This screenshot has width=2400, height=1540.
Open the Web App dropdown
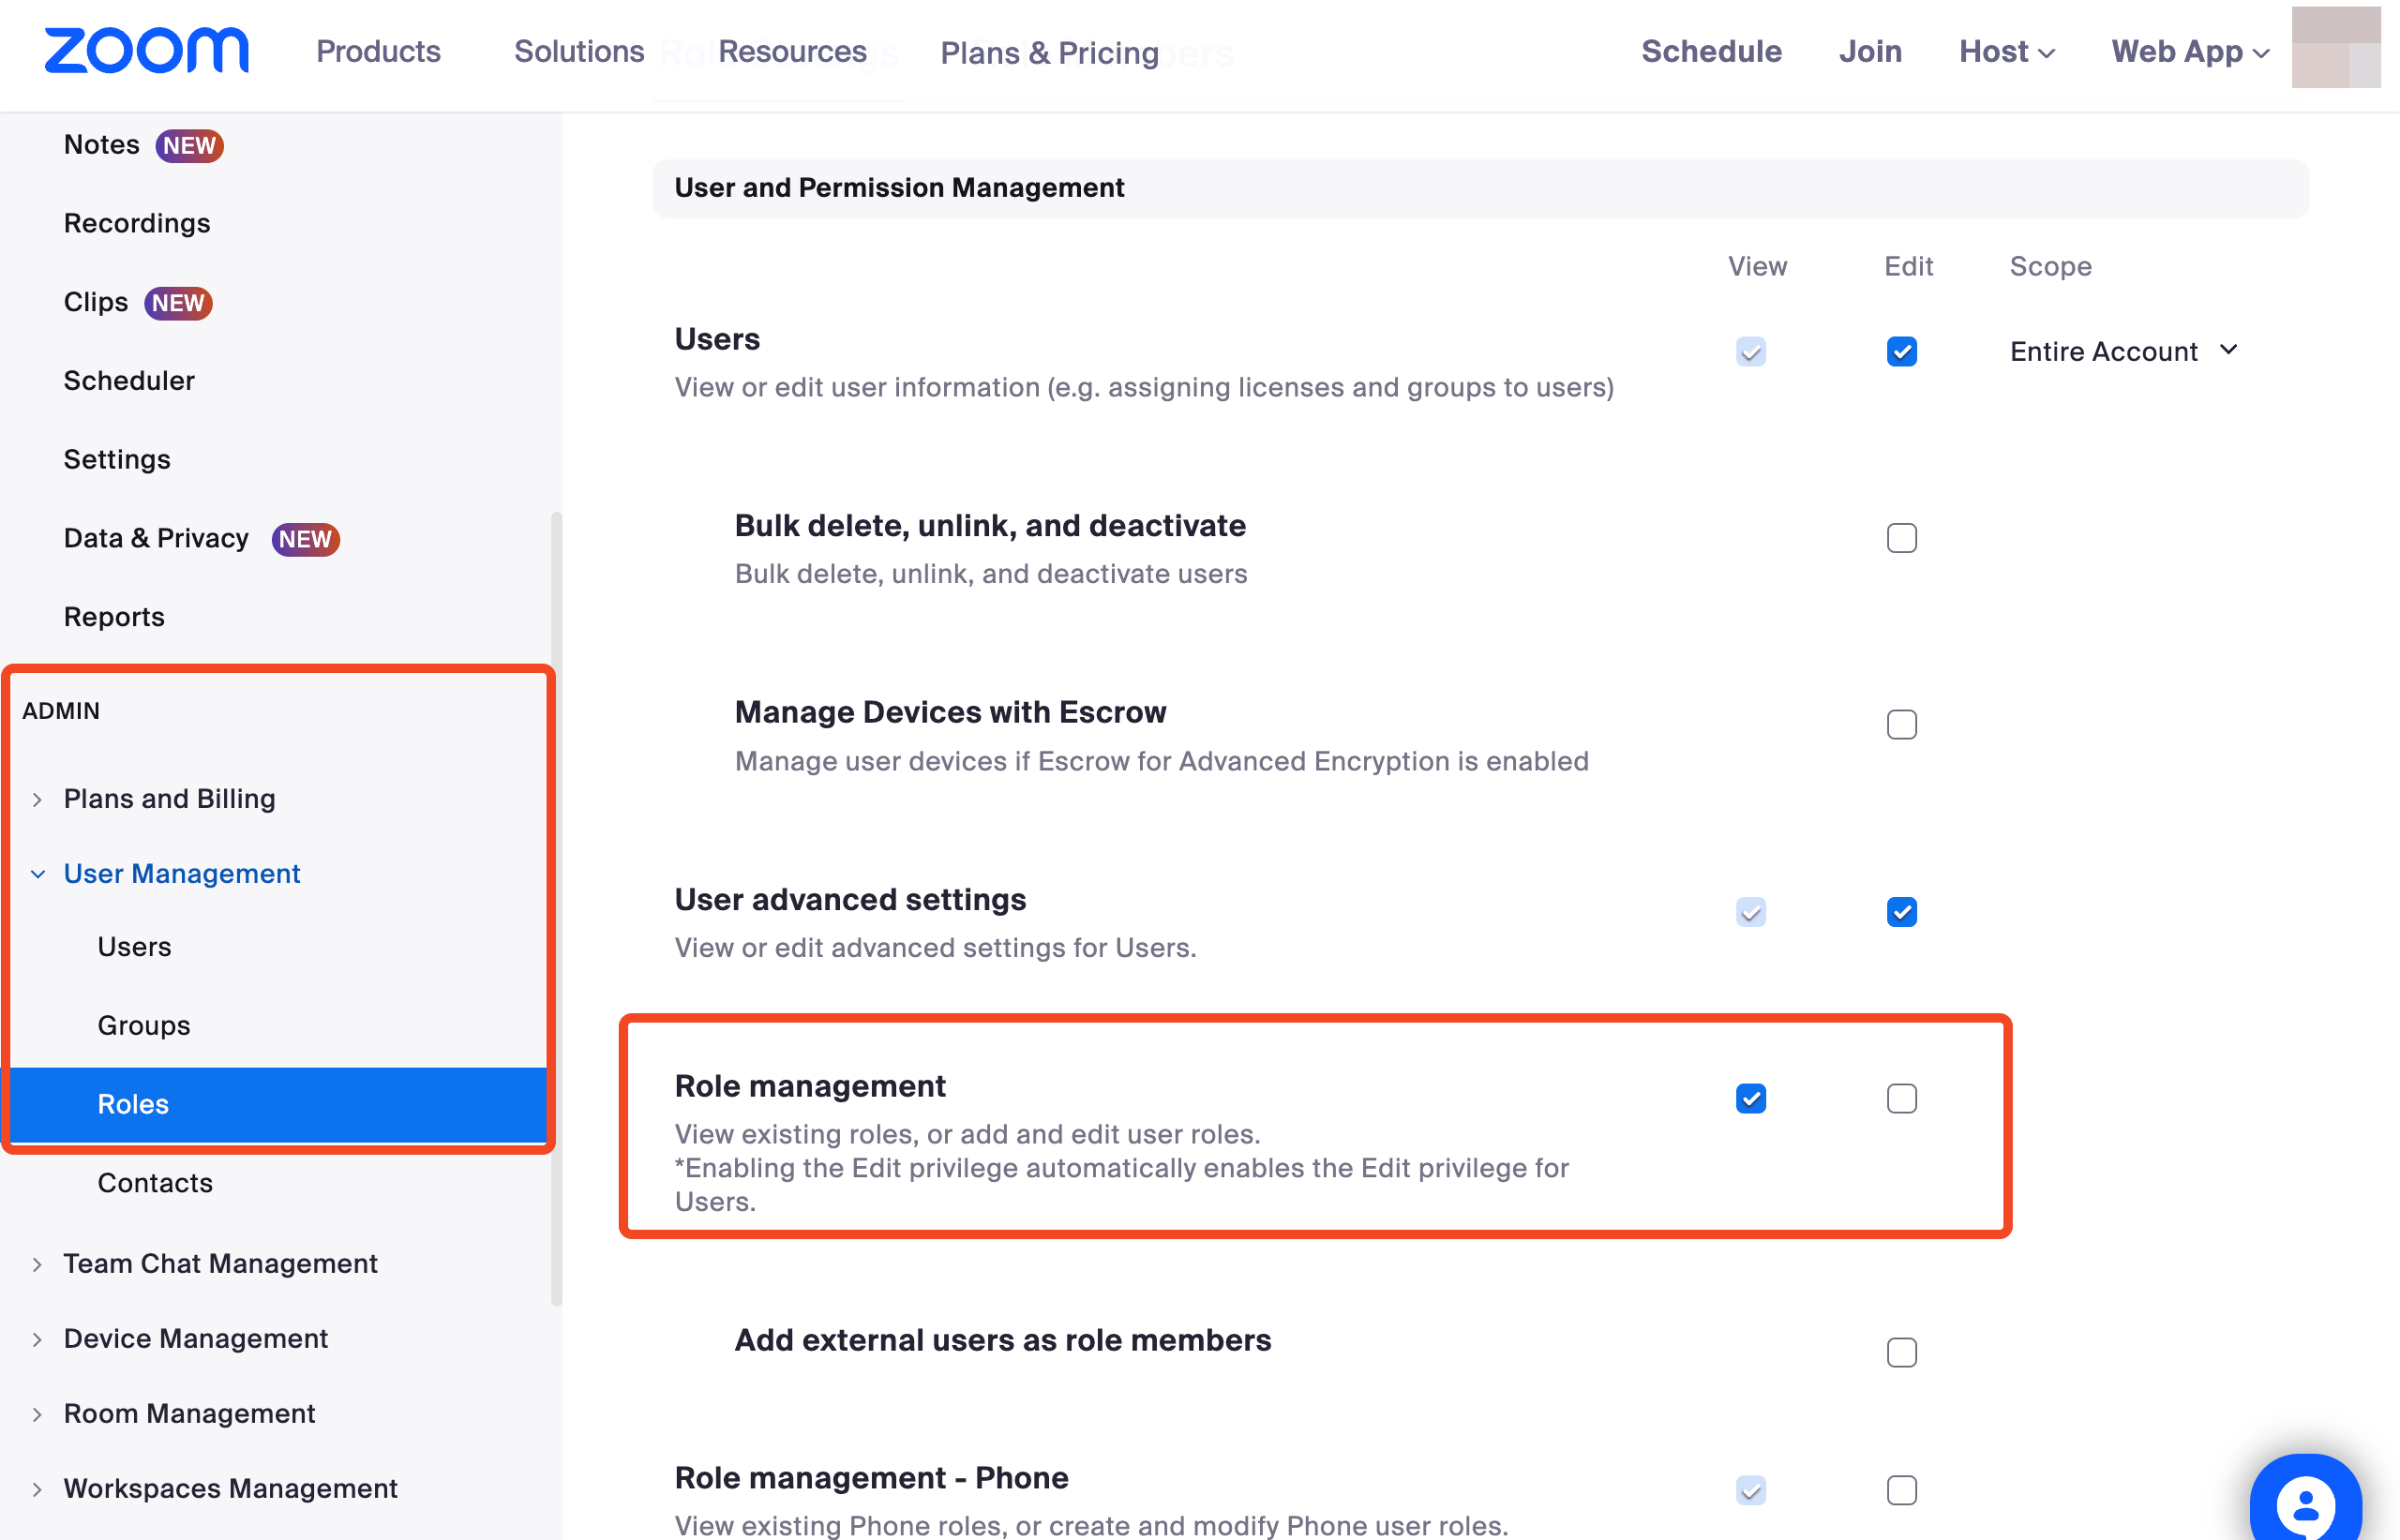point(2190,51)
